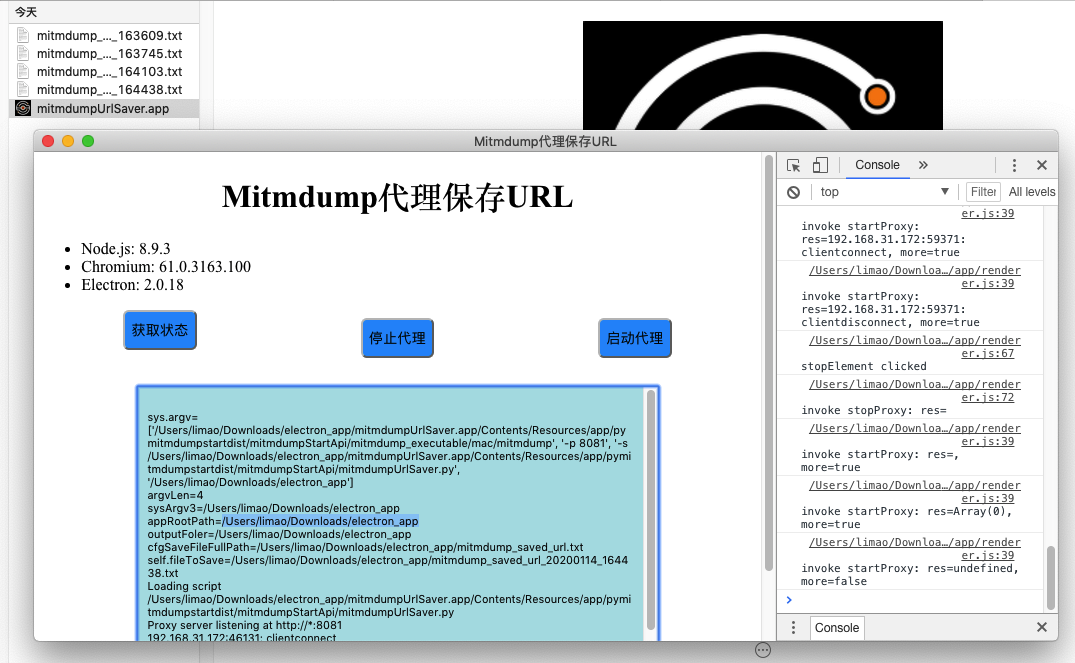Click the 启动代理 button
This screenshot has height=663, width=1075.
click(x=635, y=338)
